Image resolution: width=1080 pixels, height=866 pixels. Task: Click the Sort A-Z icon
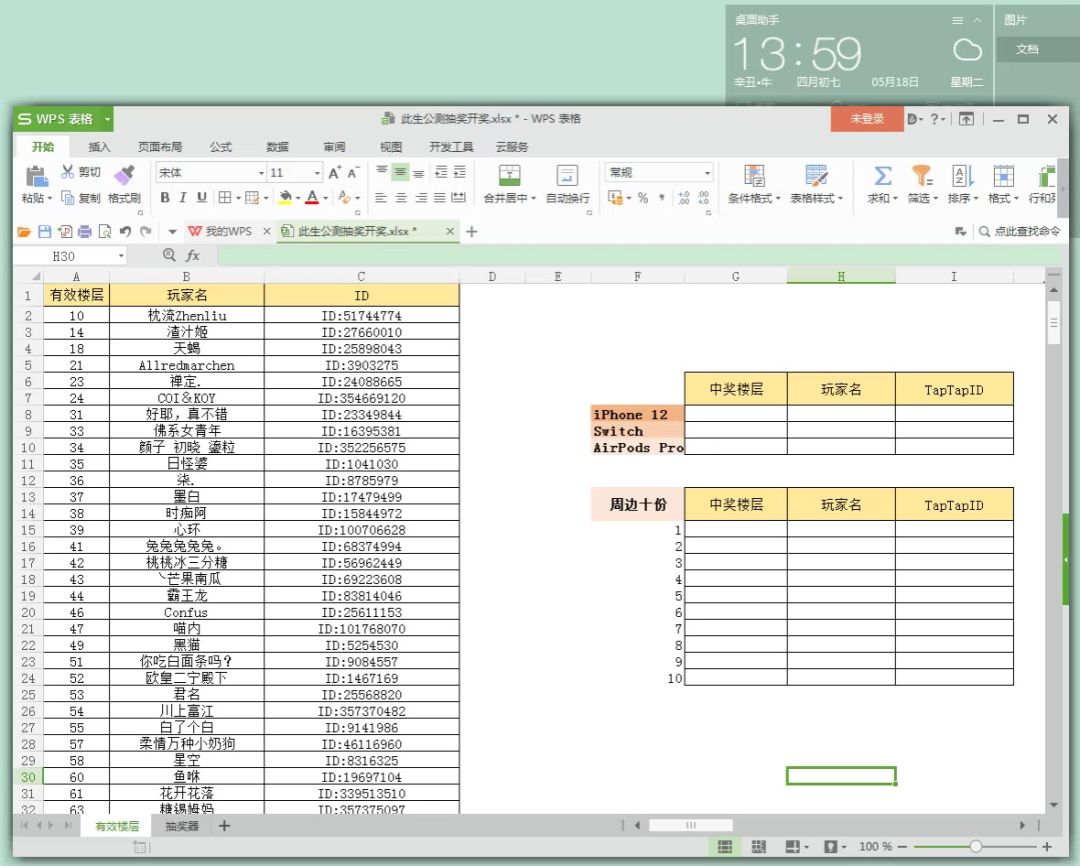[962, 175]
